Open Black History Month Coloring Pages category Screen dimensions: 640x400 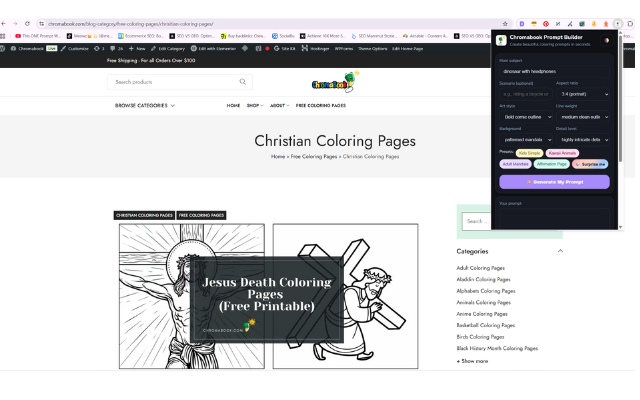(x=497, y=348)
